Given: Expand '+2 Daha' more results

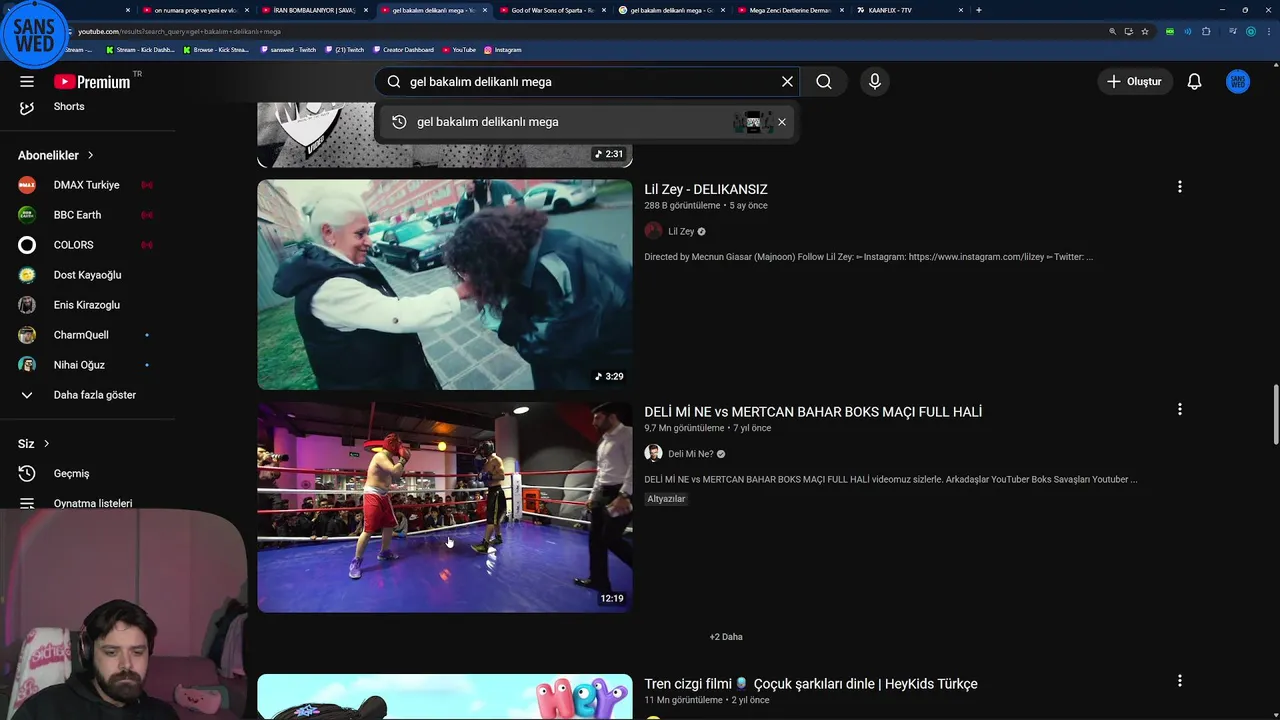Looking at the screenshot, I should click(726, 637).
